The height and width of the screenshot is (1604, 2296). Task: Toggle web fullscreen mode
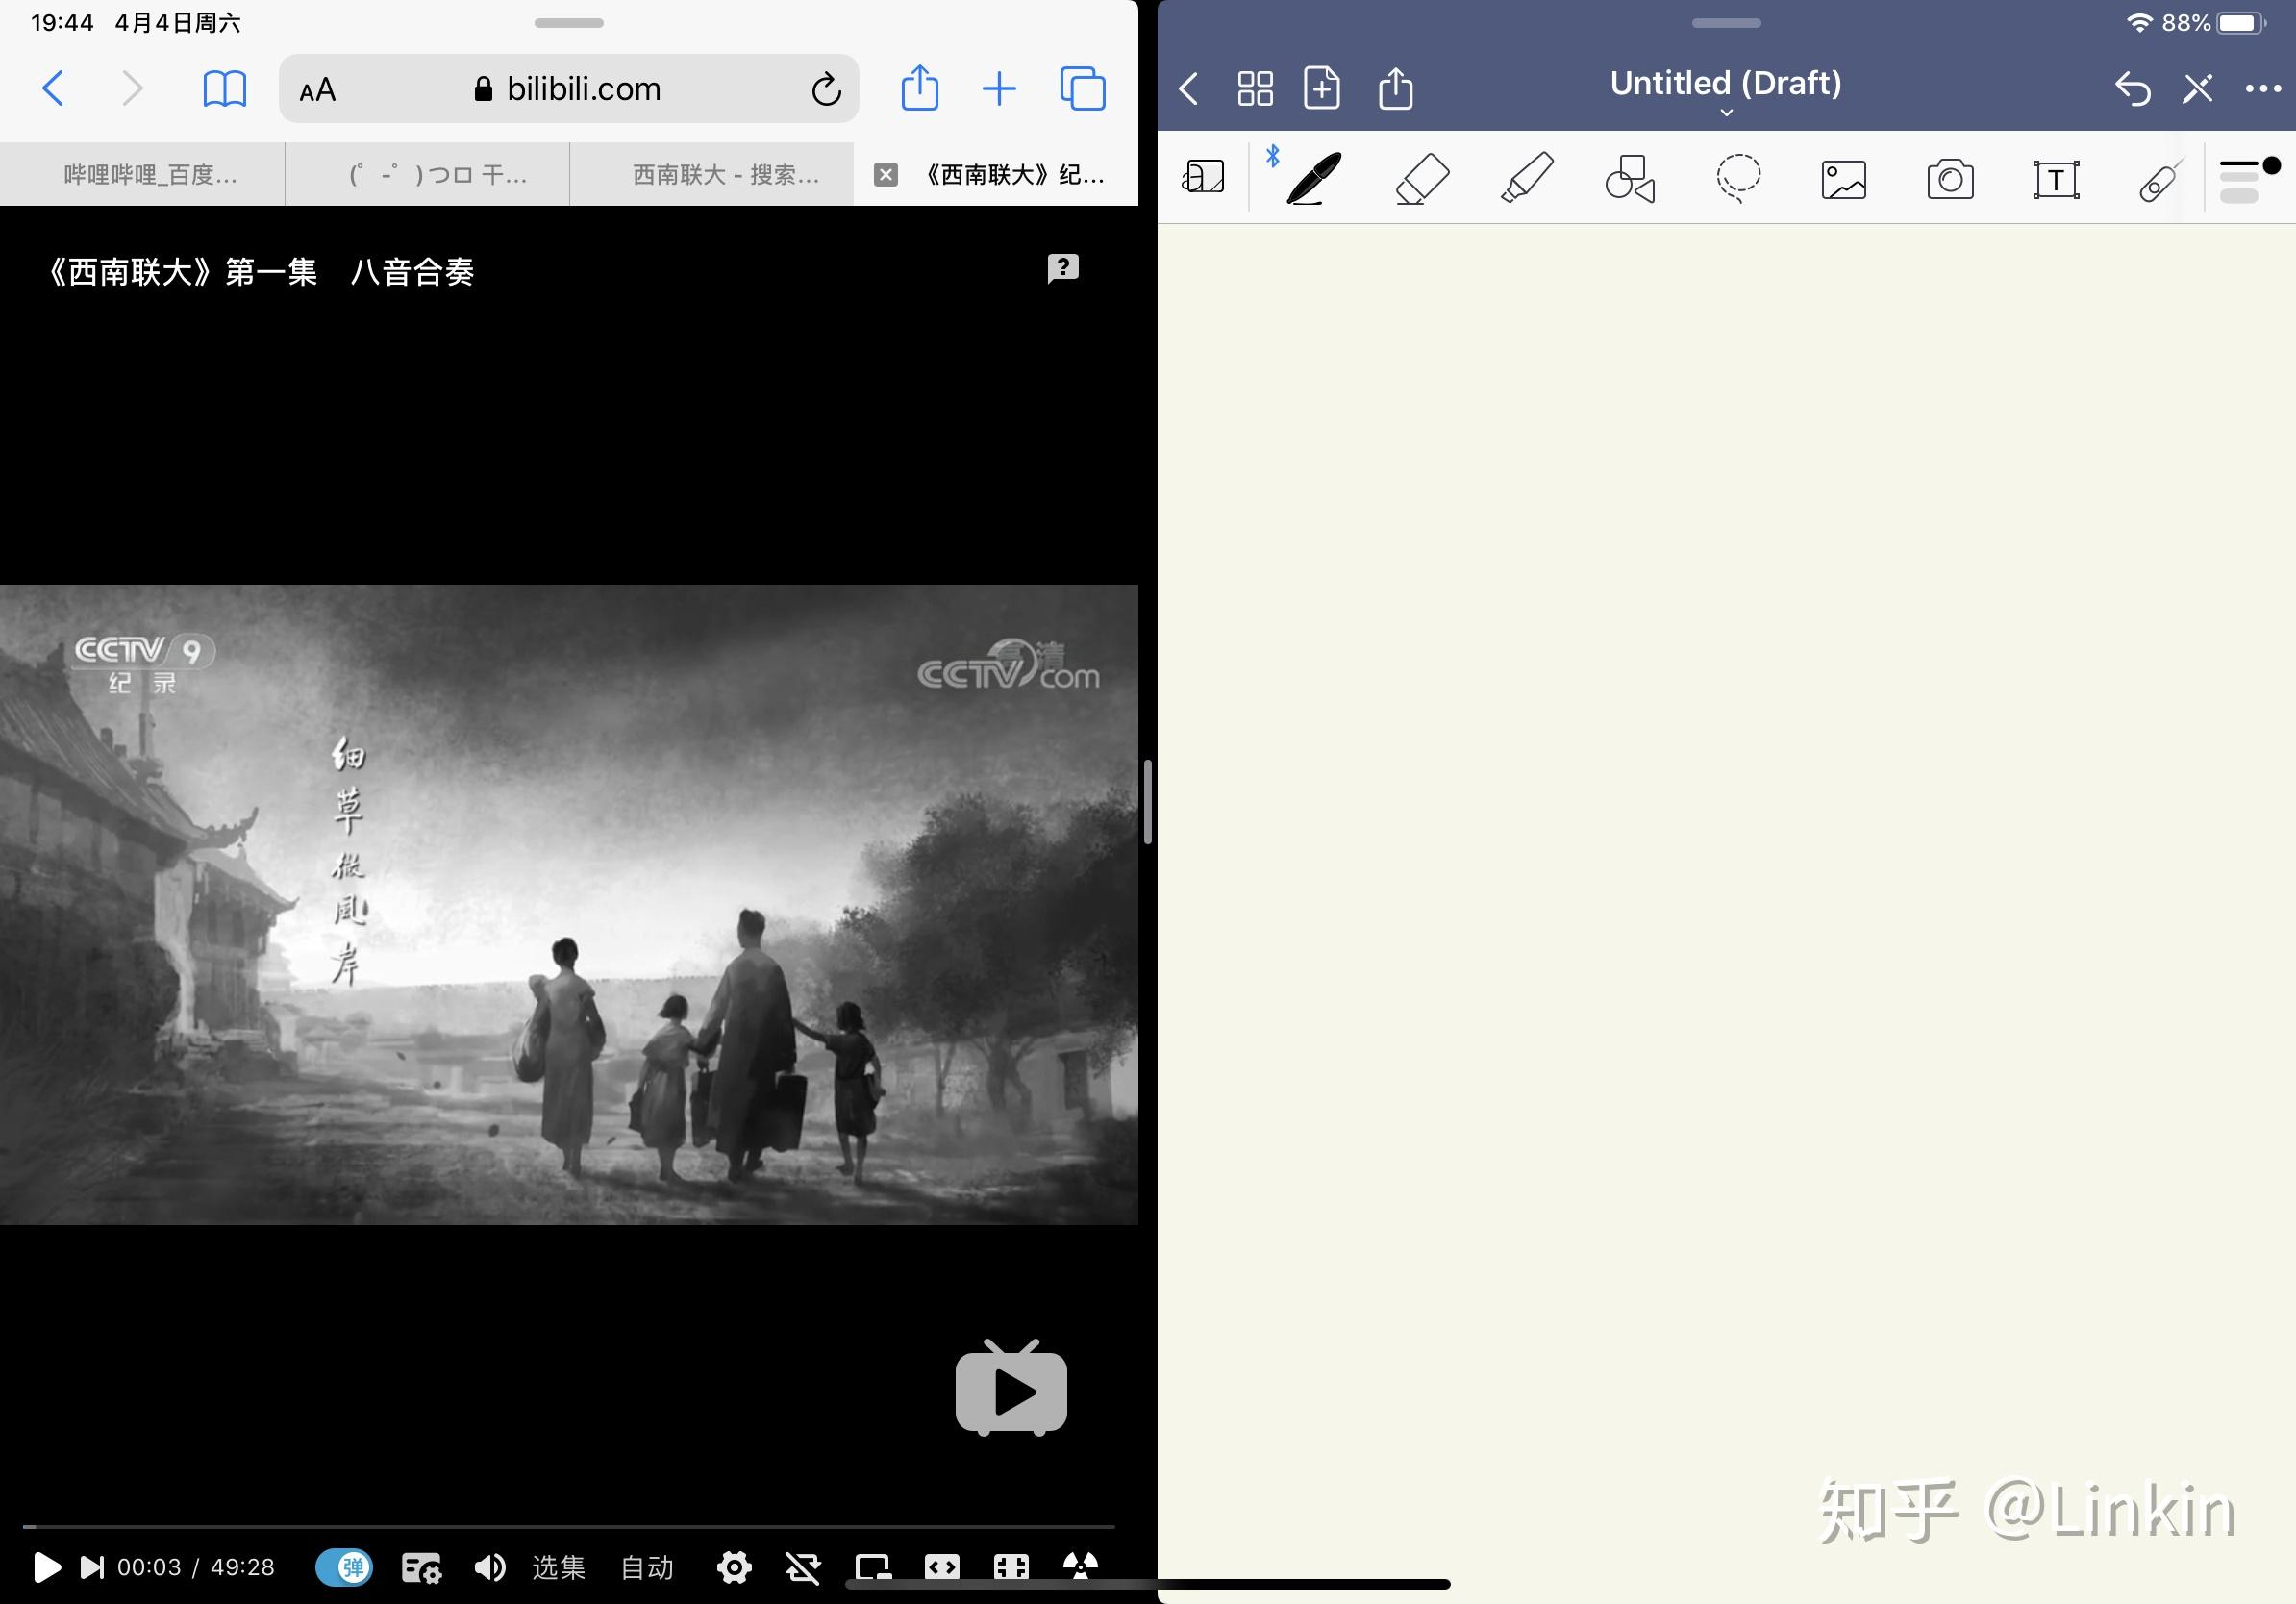click(x=1011, y=1567)
